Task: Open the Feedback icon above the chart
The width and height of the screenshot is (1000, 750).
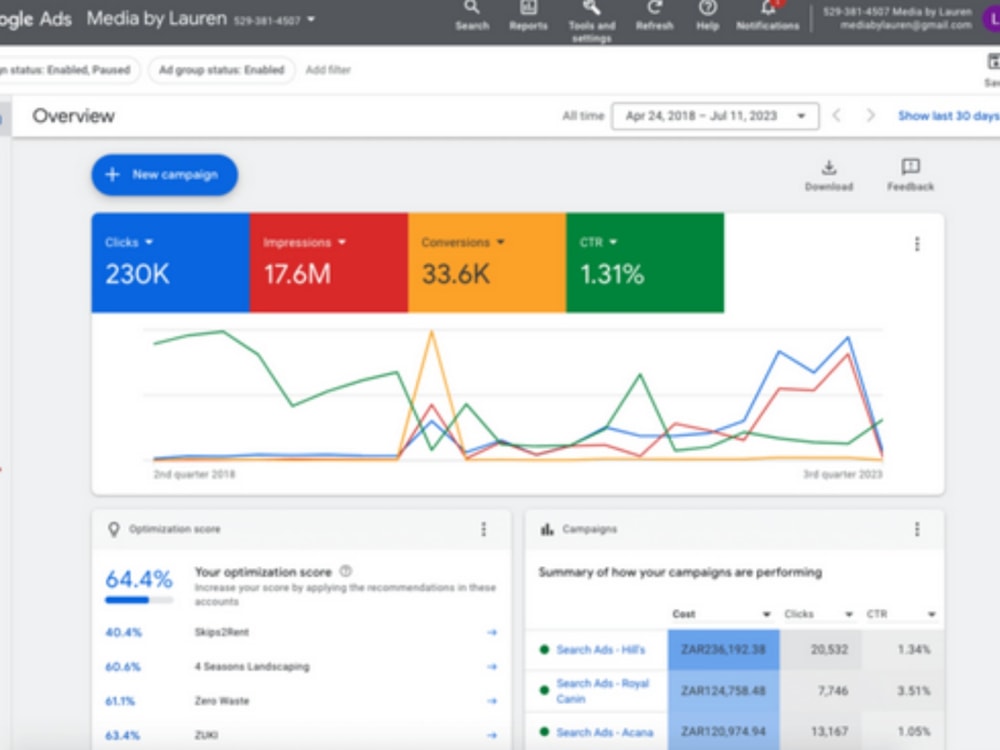Action: (x=910, y=175)
